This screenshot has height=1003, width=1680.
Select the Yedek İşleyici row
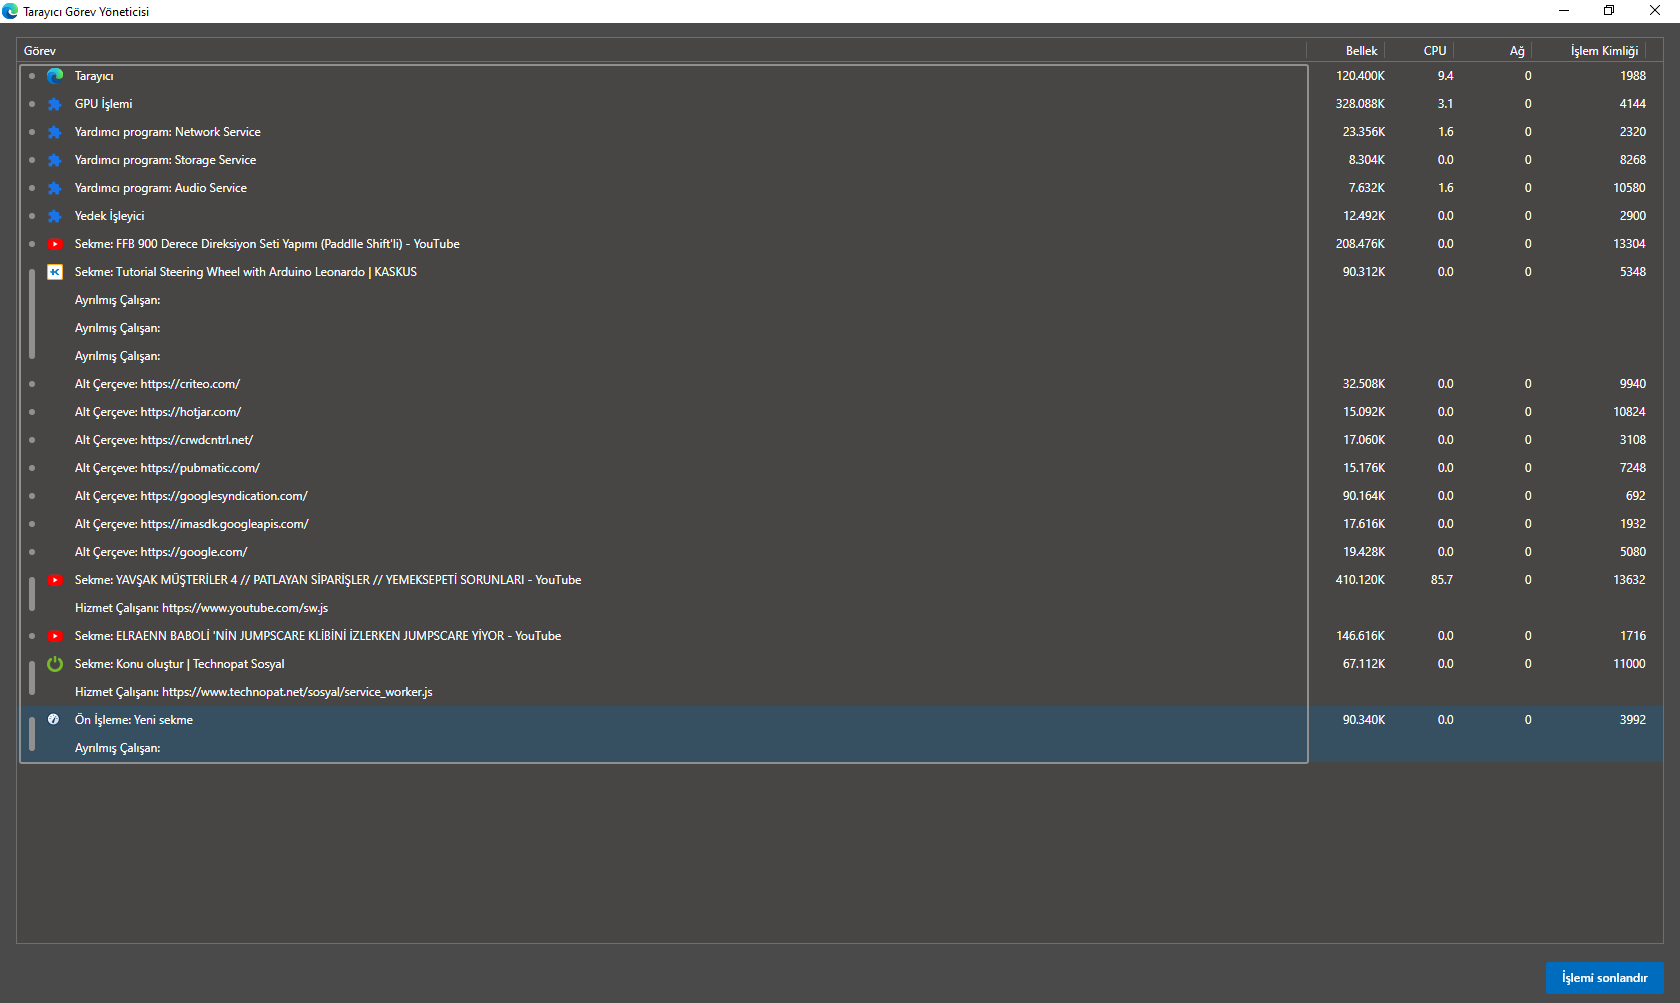click(840, 216)
